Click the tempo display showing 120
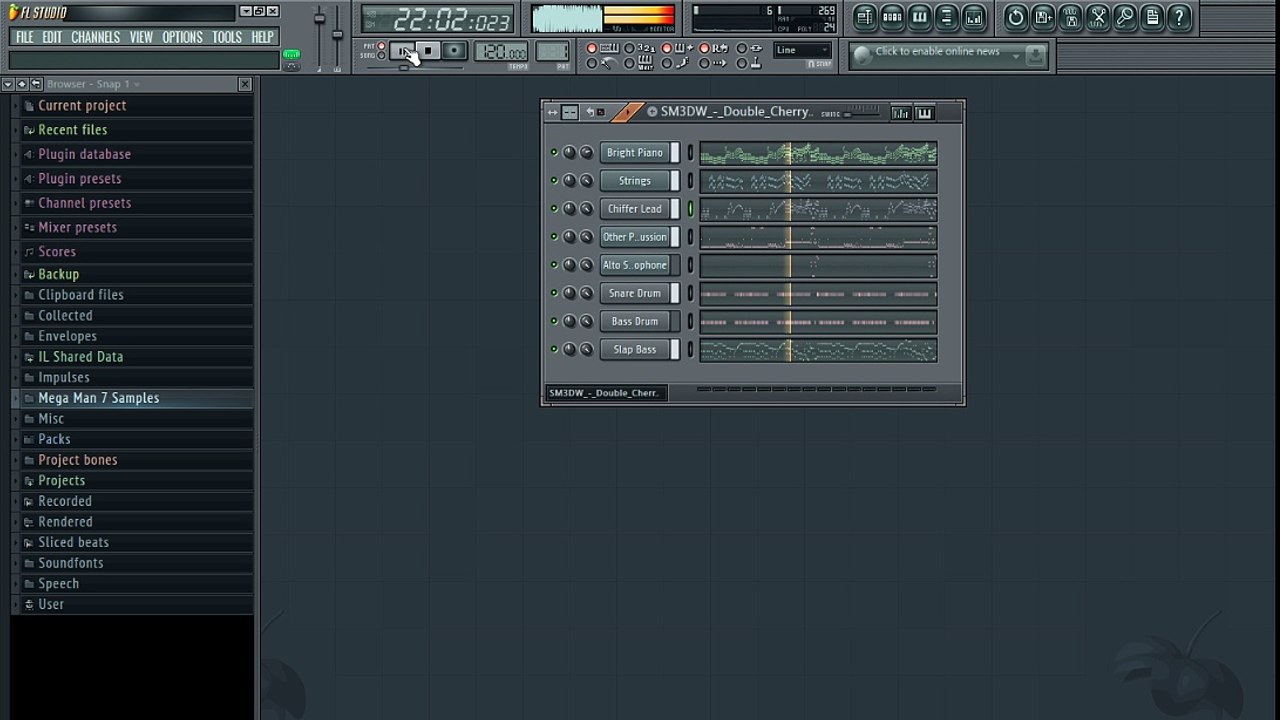Viewport: 1280px width, 720px height. point(501,52)
